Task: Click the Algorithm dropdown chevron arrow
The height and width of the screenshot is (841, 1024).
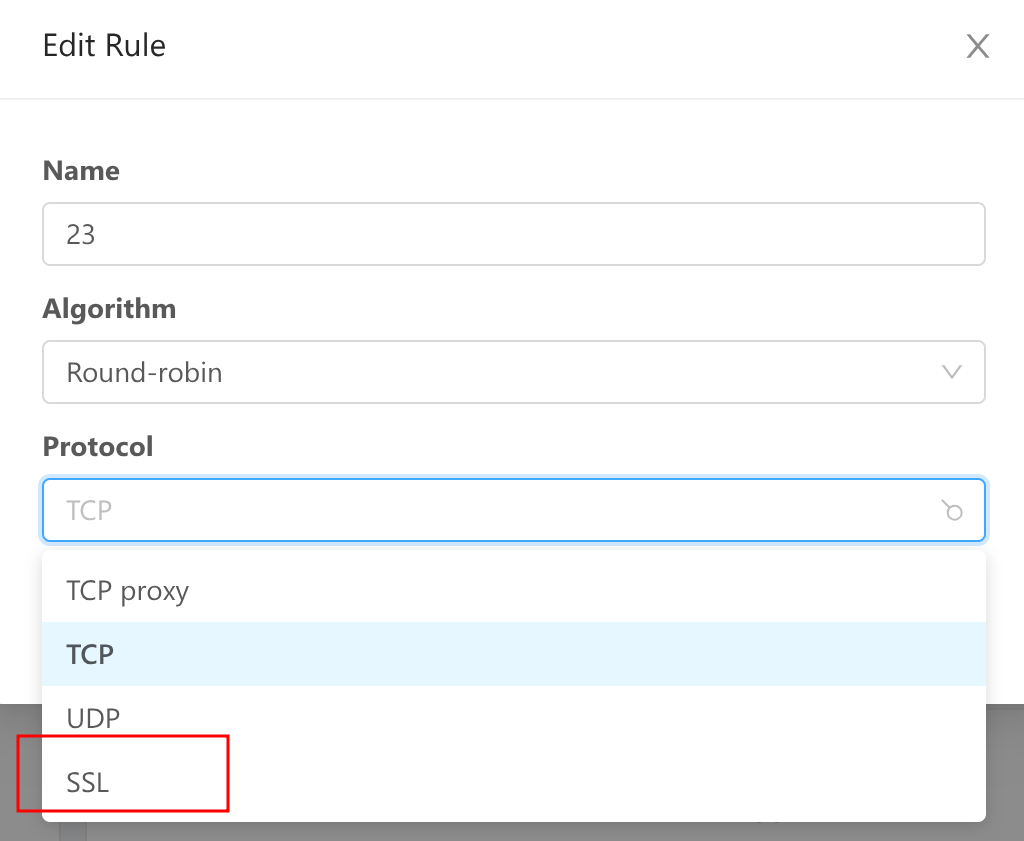Action: click(952, 372)
